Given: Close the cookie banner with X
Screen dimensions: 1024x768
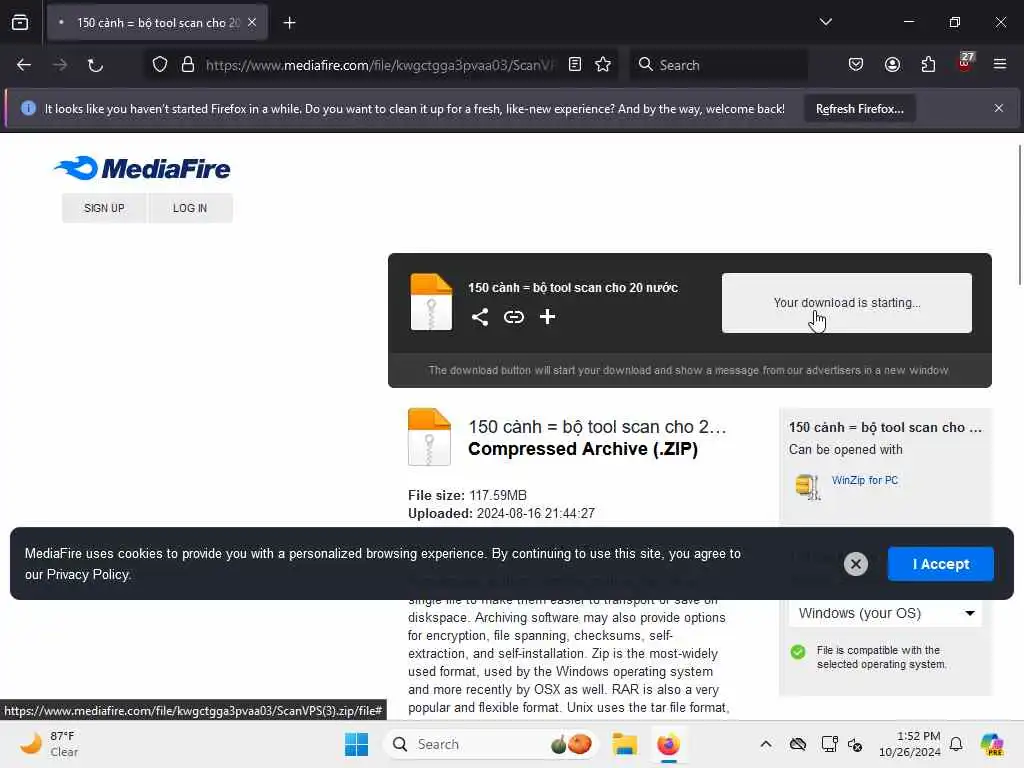Looking at the screenshot, I should pos(856,564).
